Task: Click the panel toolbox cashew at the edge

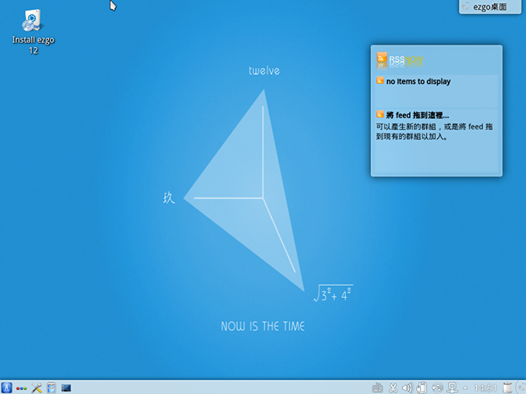Action: coord(522,388)
